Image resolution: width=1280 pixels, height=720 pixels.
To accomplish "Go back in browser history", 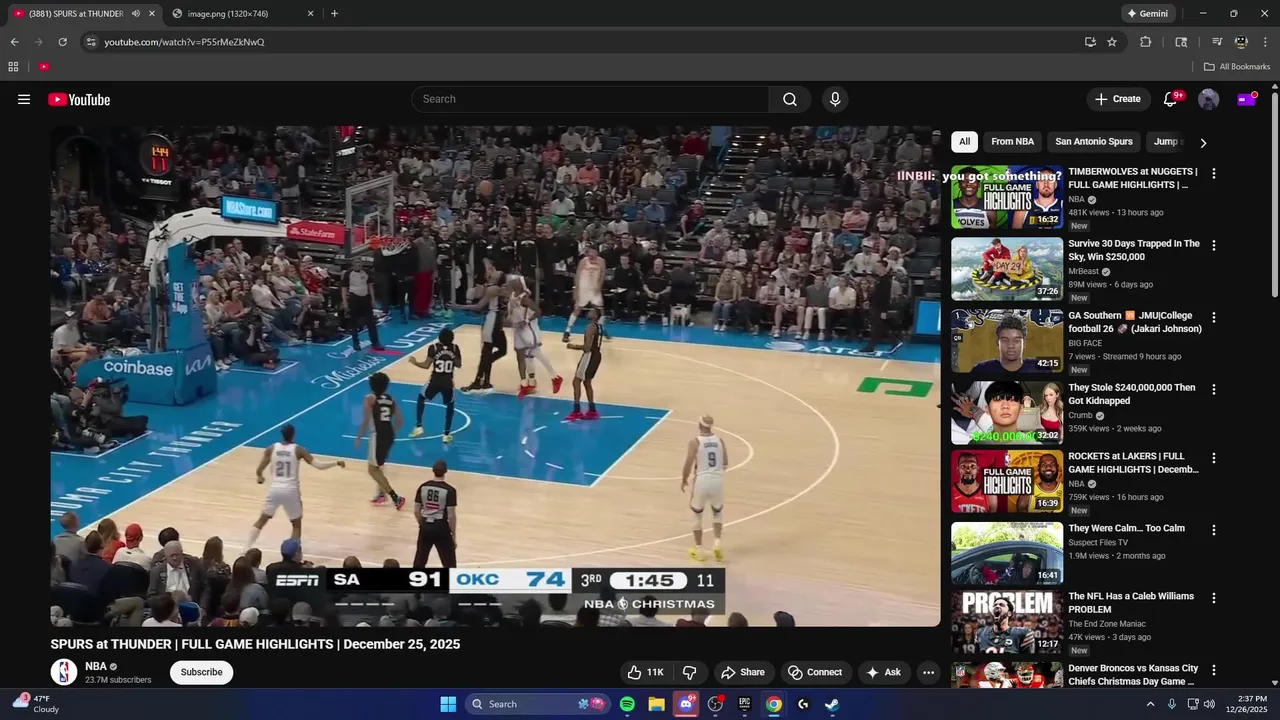I will 14,42.
